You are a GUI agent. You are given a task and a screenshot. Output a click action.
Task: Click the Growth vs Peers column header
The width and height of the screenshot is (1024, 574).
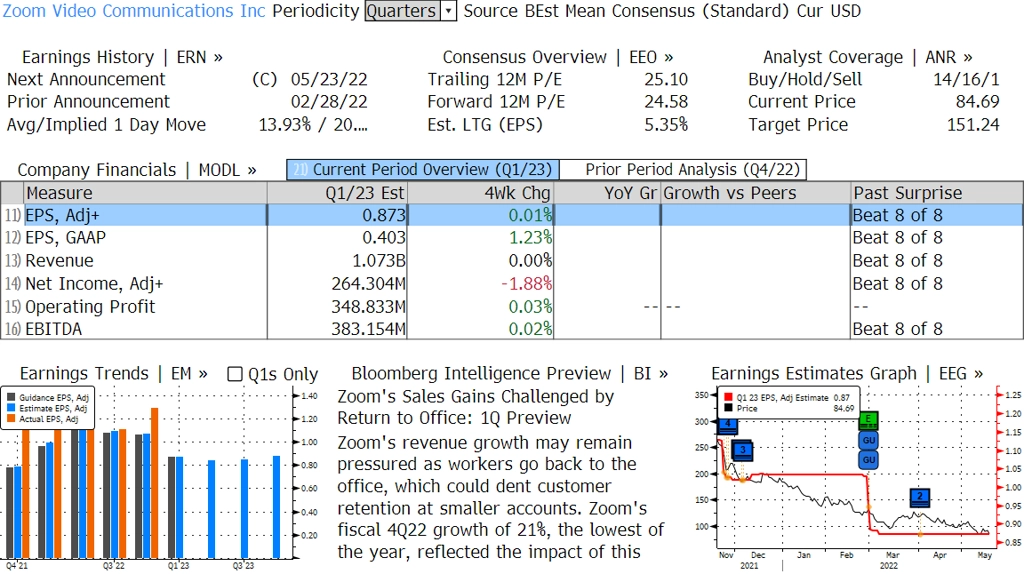pyautogui.click(x=756, y=193)
